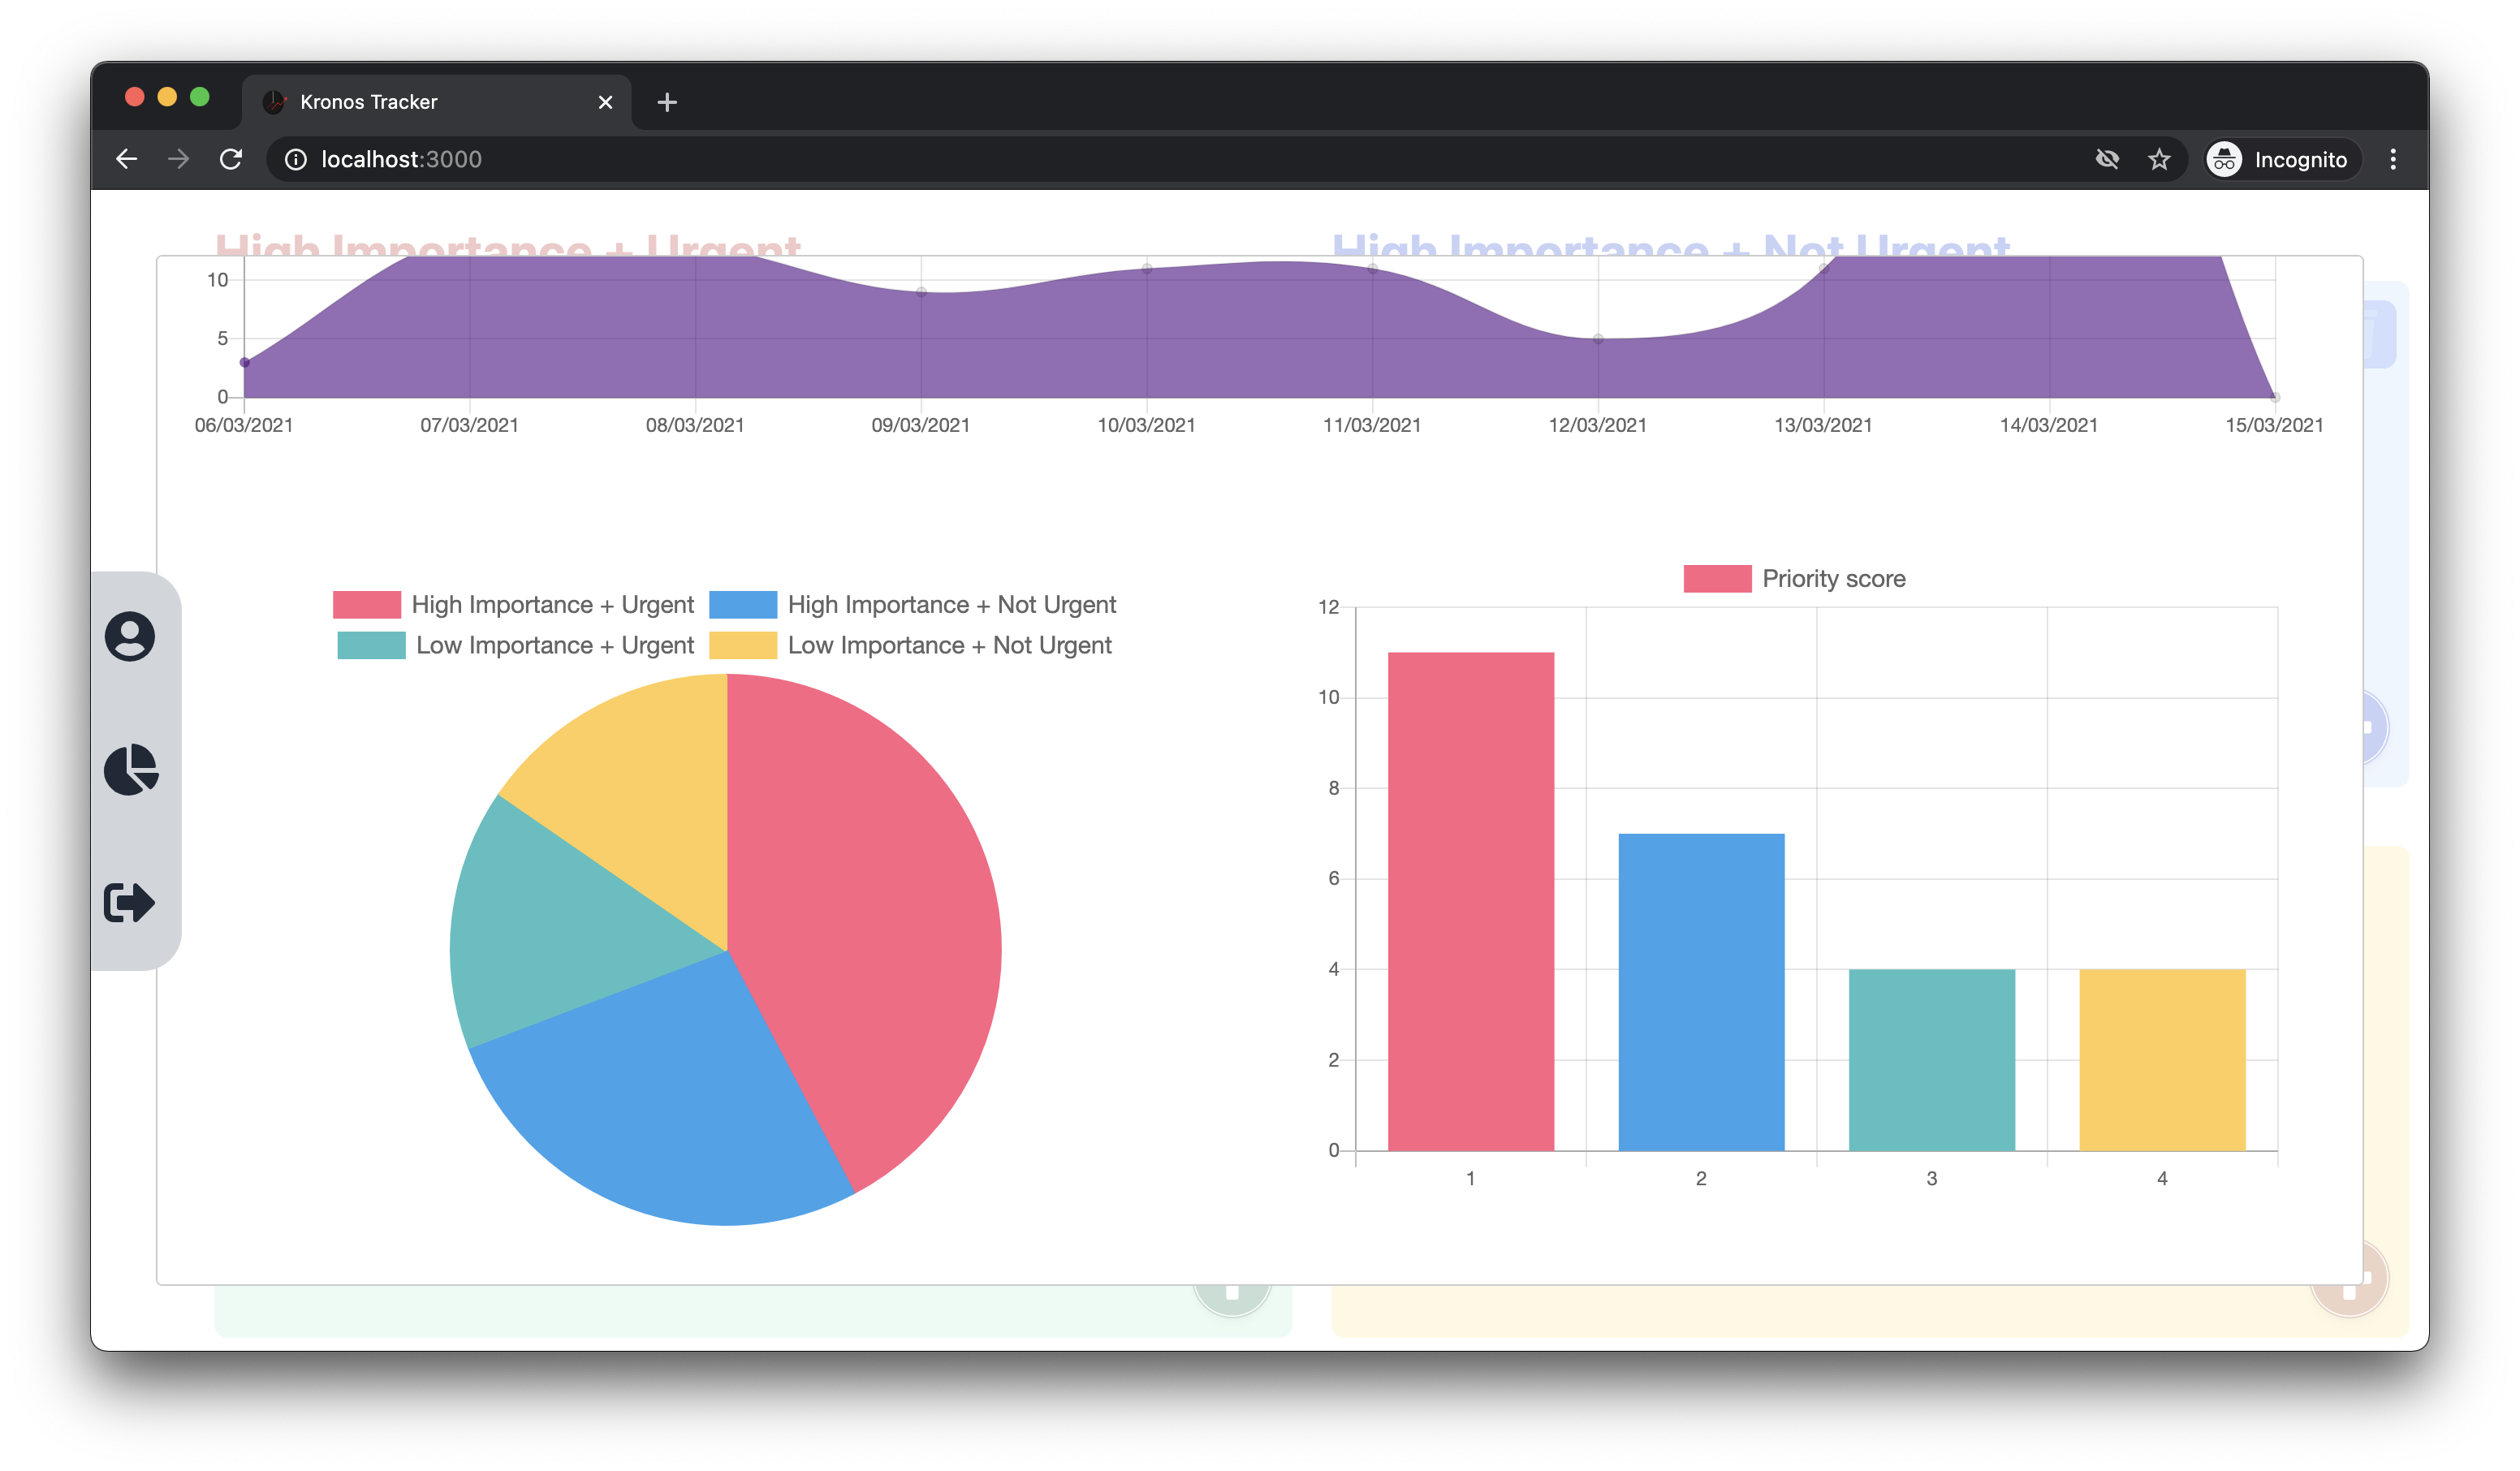This screenshot has height=1471, width=2520.
Task: Bookmark page with the star icon
Action: [x=2159, y=159]
